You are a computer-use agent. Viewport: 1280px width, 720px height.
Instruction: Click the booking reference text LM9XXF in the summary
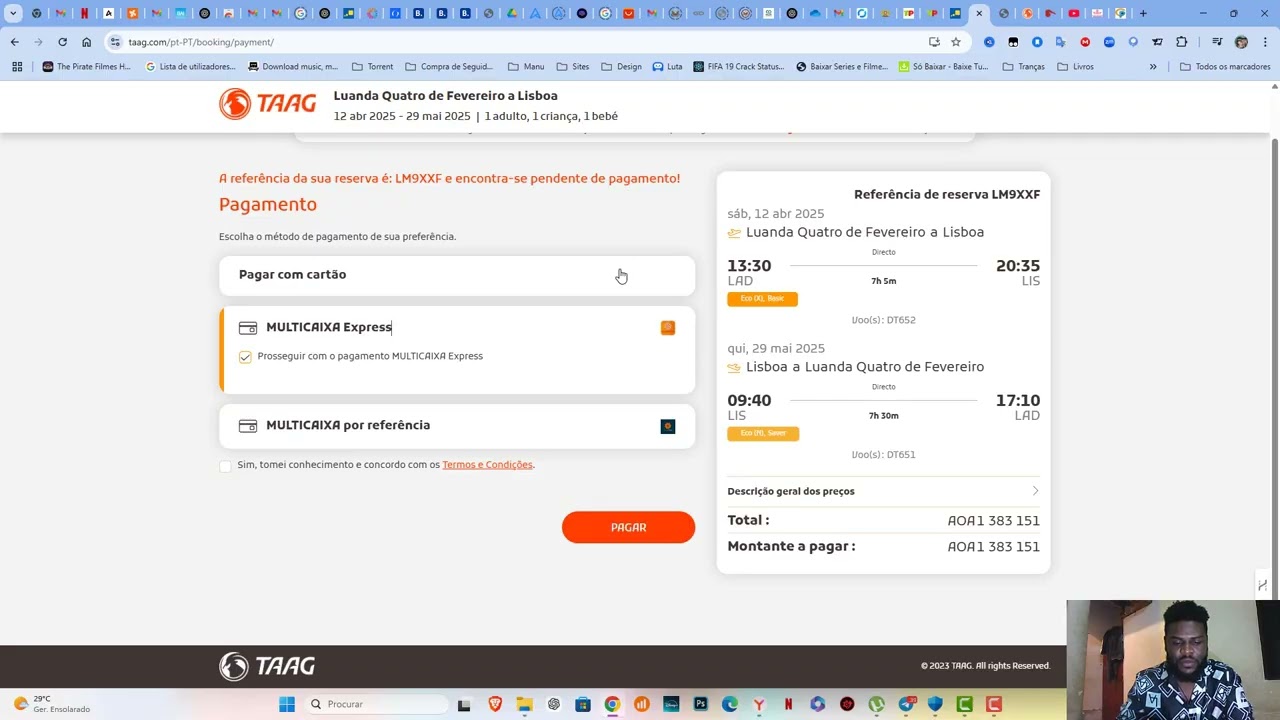(1015, 194)
